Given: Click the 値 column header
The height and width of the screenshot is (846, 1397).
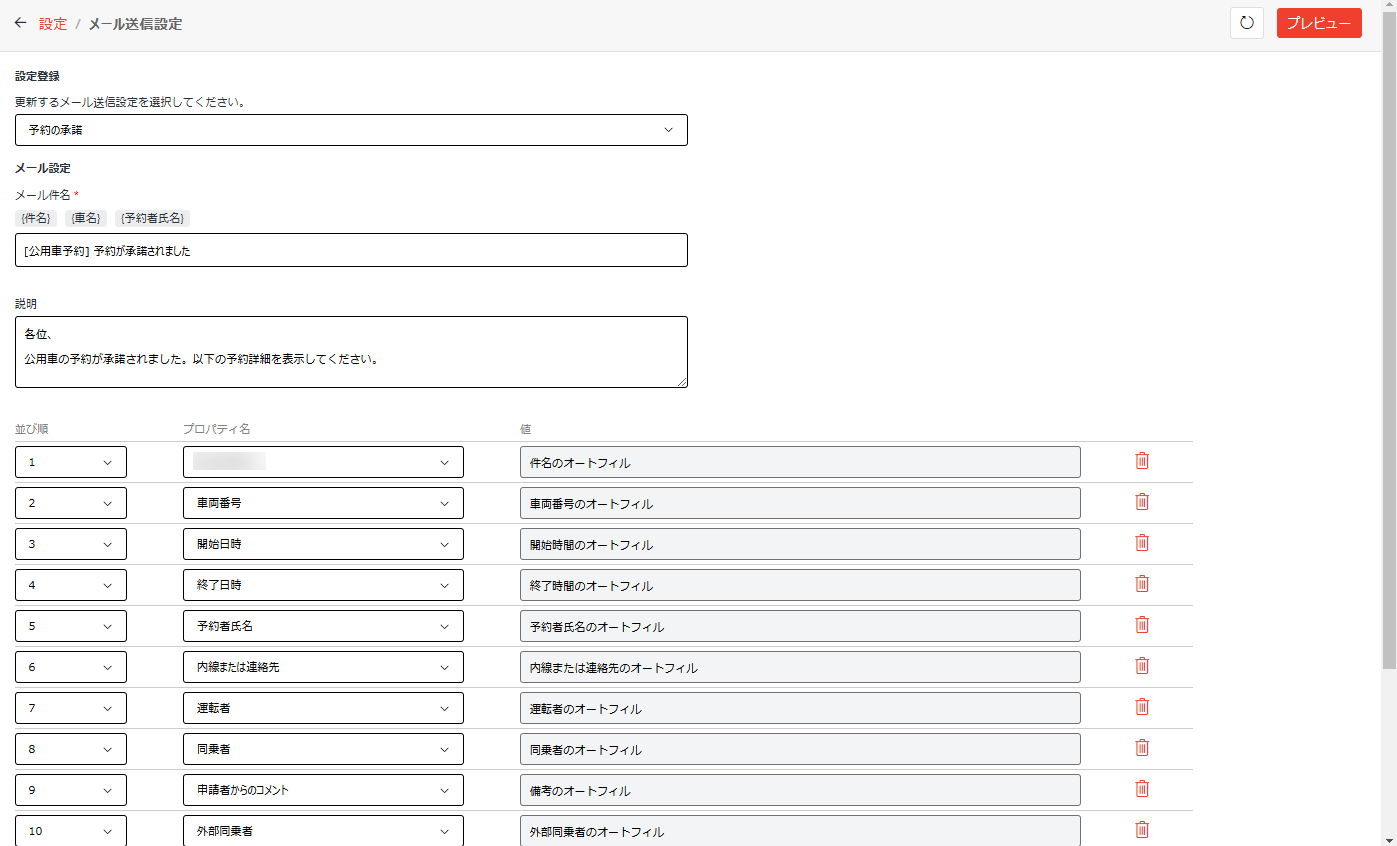Looking at the screenshot, I should [526, 428].
